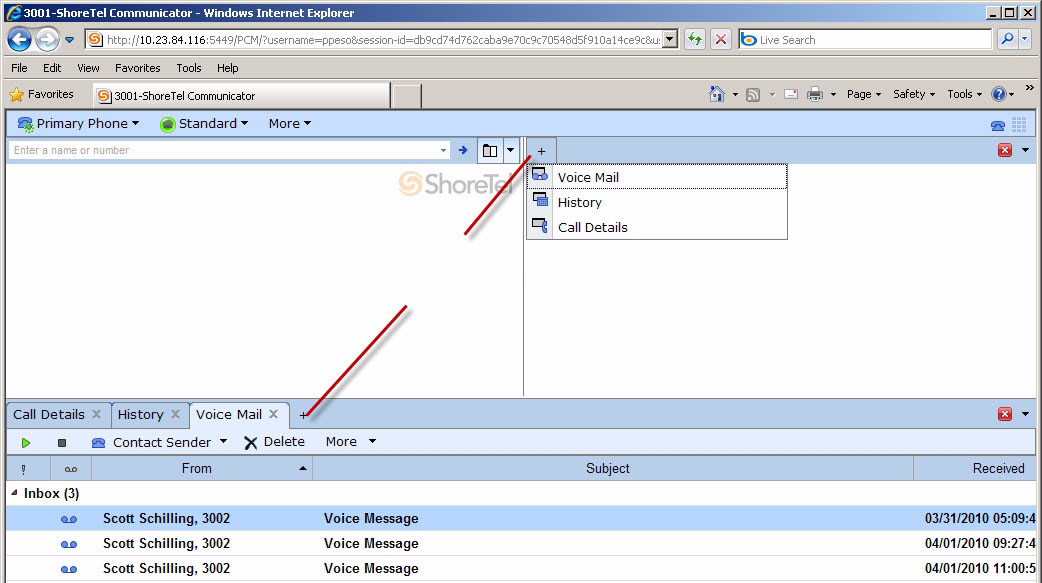Click the Read Mail envelope icon
The image size is (1042, 583).
coord(791,94)
